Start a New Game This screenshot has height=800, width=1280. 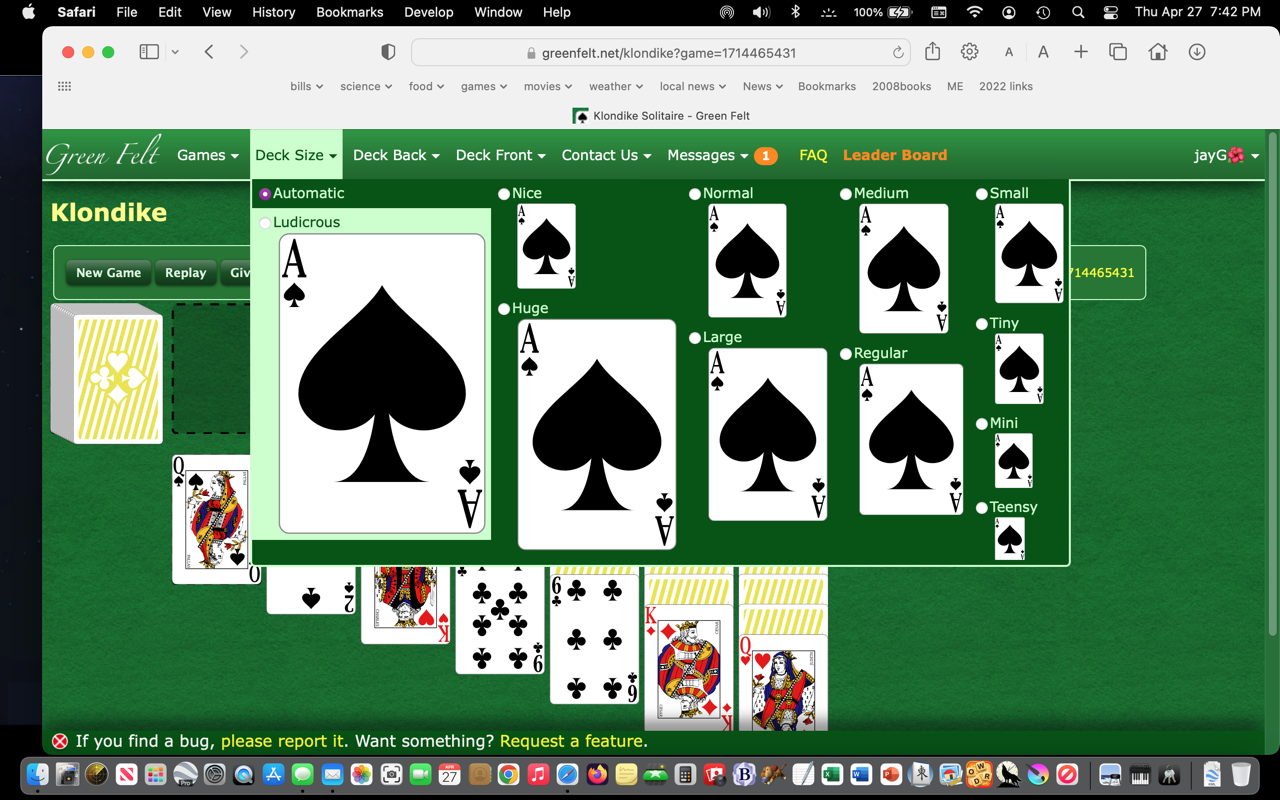click(x=107, y=272)
